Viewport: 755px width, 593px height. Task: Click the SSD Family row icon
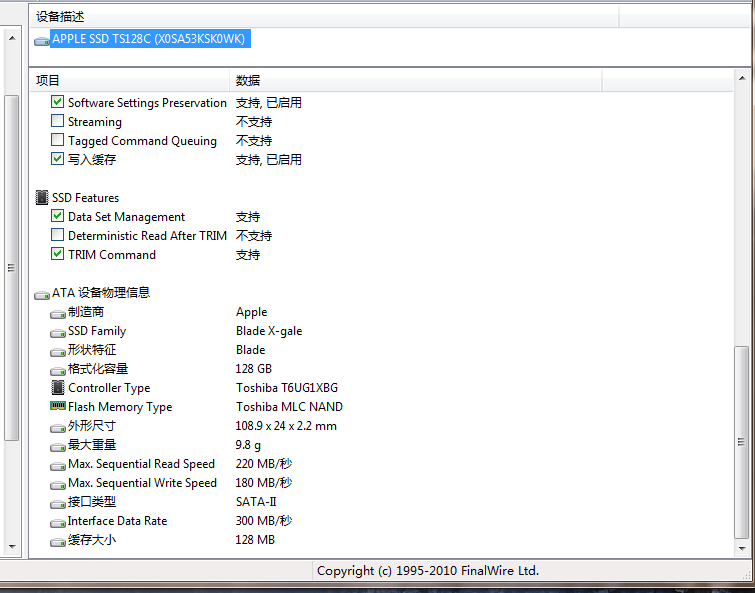click(x=58, y=333)
